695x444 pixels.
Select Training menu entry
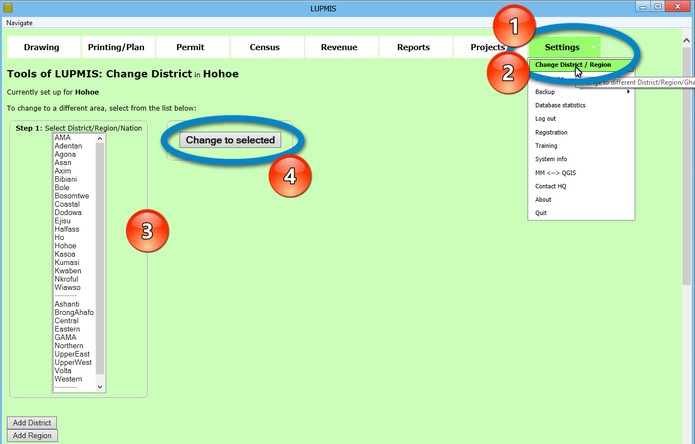click(x=581, y=146)
